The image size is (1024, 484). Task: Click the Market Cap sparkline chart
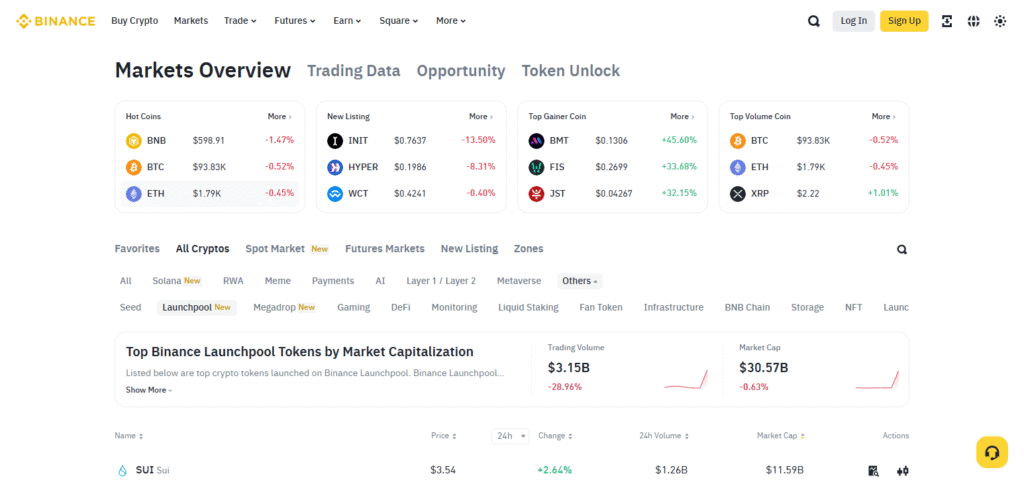pyautogui.click(x=877, y=379)
